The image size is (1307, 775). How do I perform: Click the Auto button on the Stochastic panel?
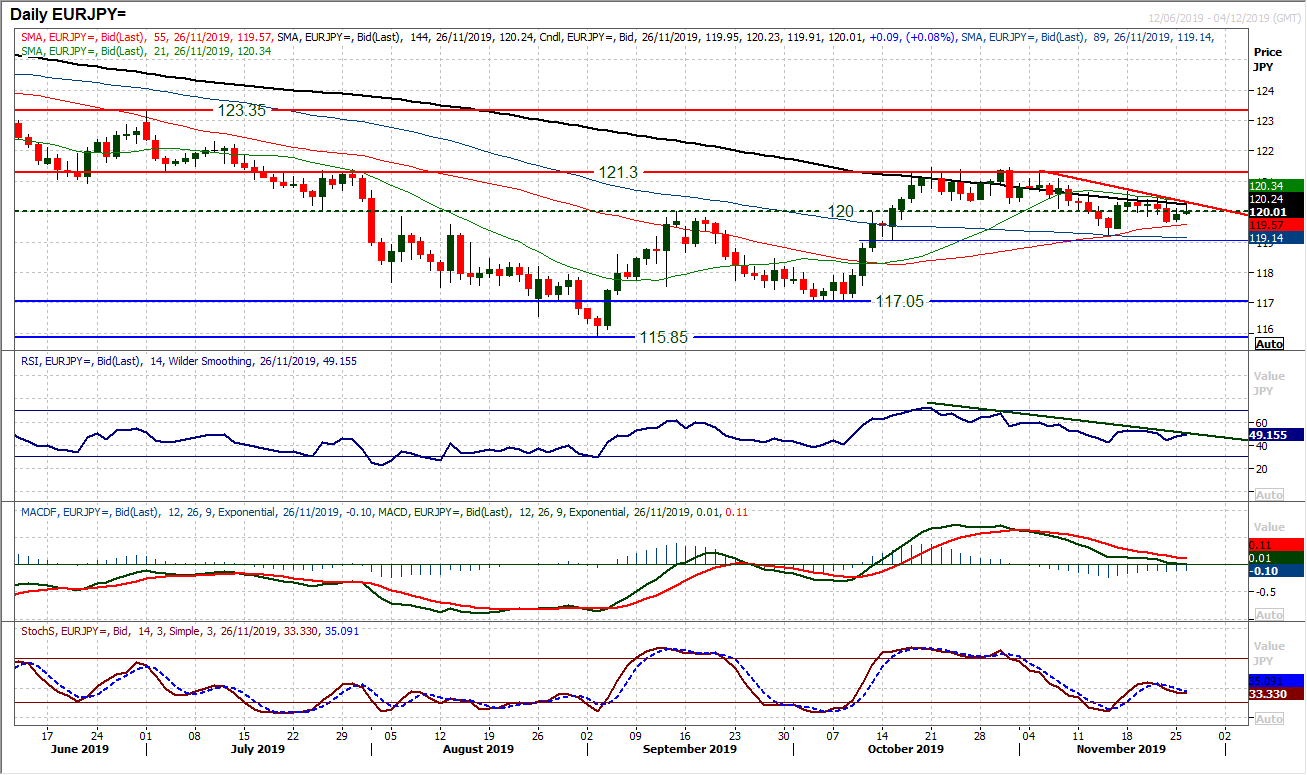(x=1269, y=719)
